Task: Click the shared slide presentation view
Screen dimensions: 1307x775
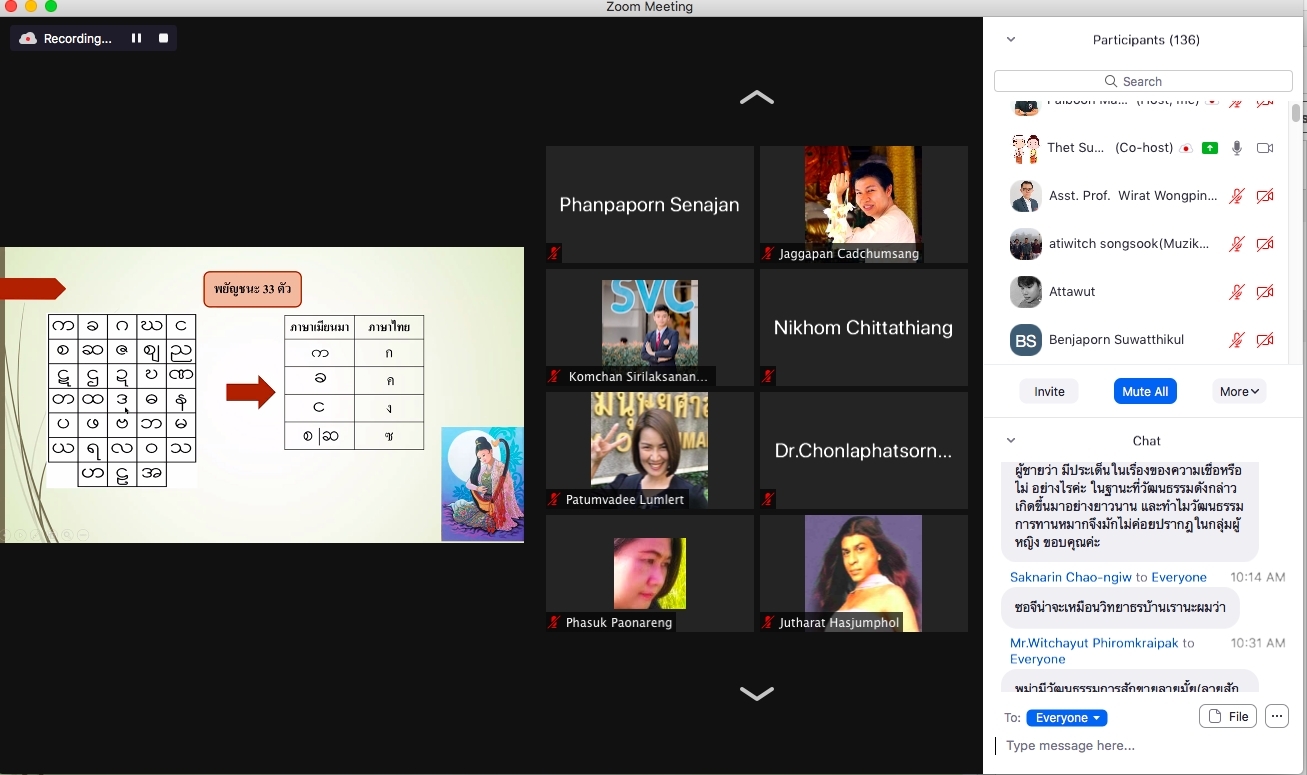Action: (x=262, y=395)
